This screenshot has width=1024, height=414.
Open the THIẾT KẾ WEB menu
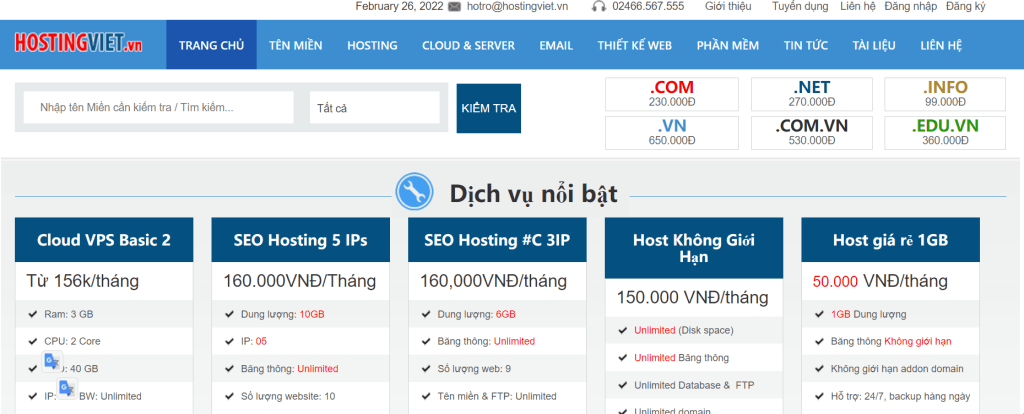[x=634, y=45]
